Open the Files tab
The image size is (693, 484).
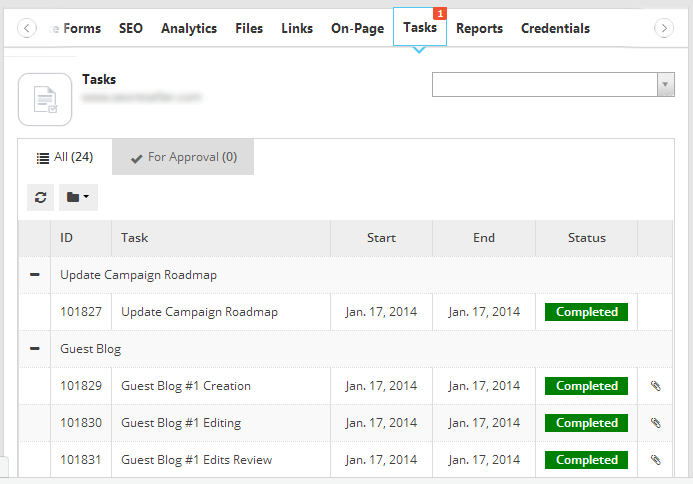click(249, 28)
